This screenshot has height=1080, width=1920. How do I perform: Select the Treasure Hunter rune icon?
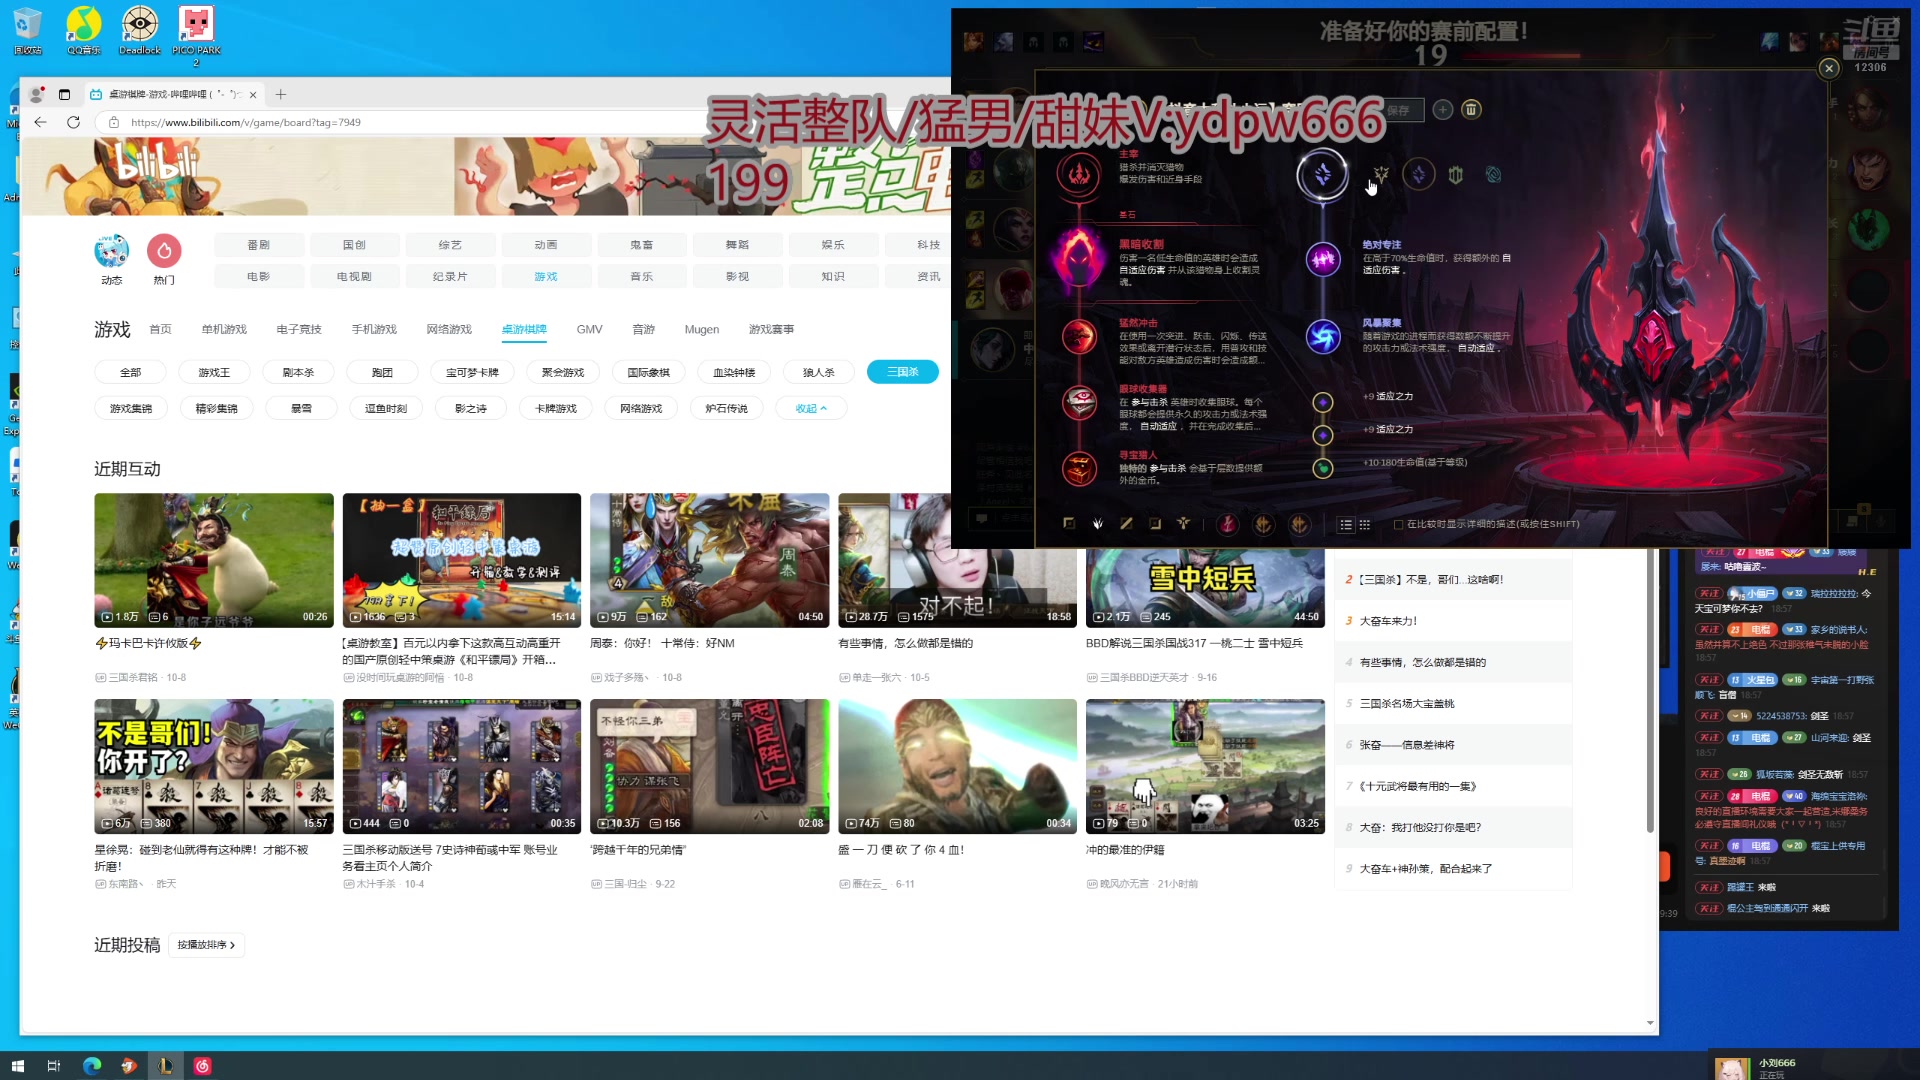tap(1079, 468)
